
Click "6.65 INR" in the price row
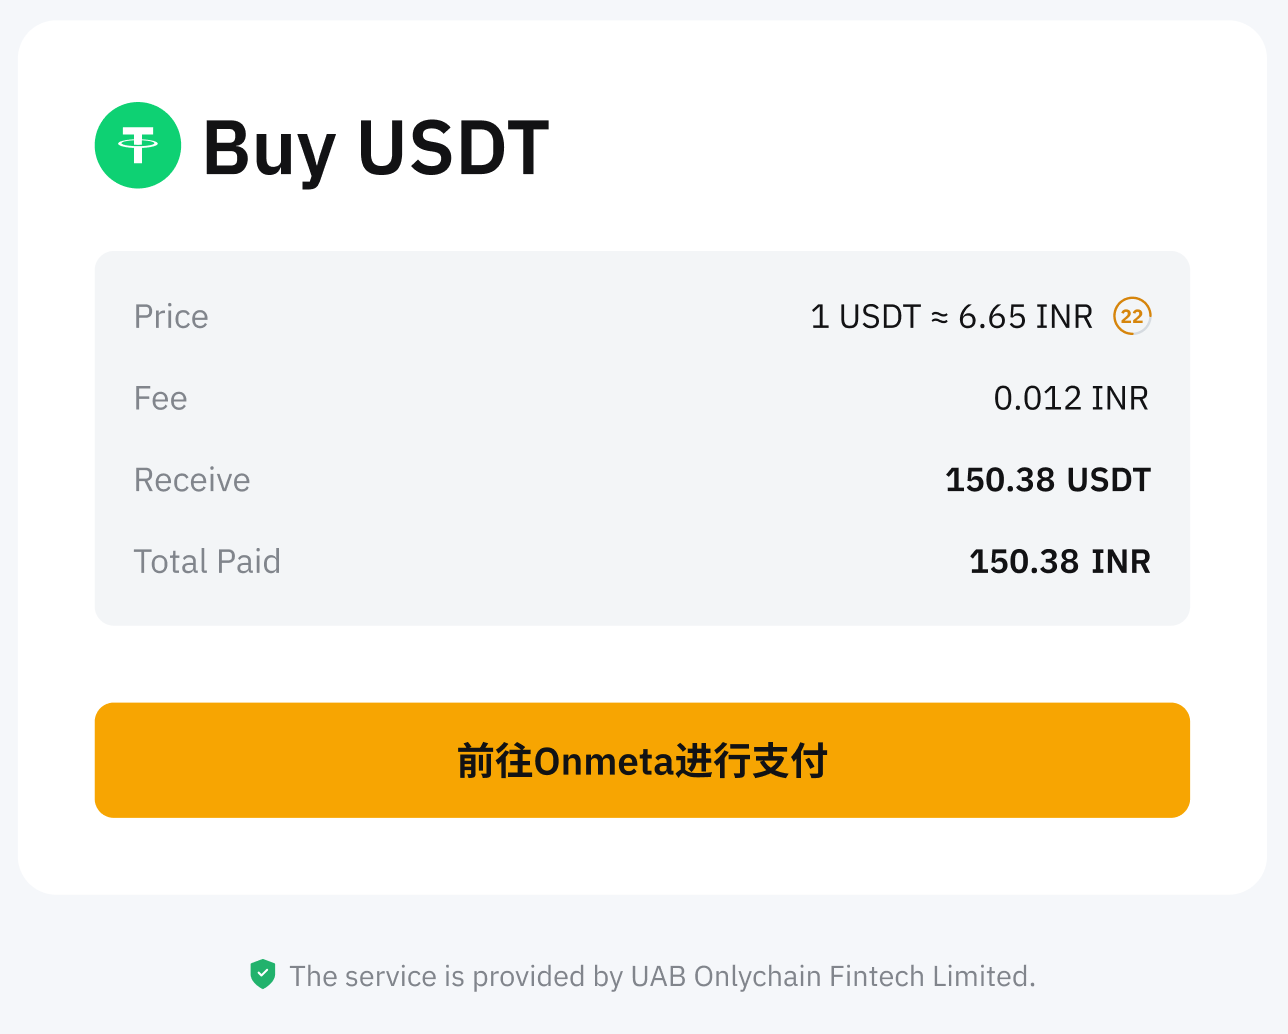[x=1025, y=317]
